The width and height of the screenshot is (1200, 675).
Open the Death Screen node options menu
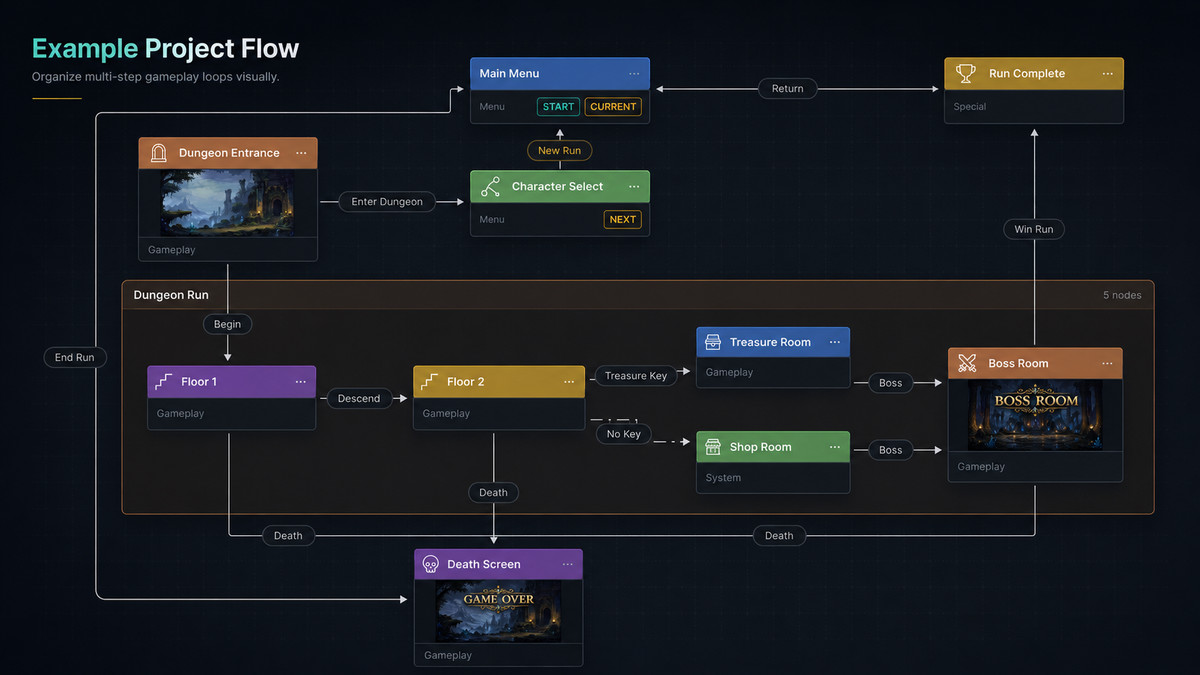coord(566,564)
